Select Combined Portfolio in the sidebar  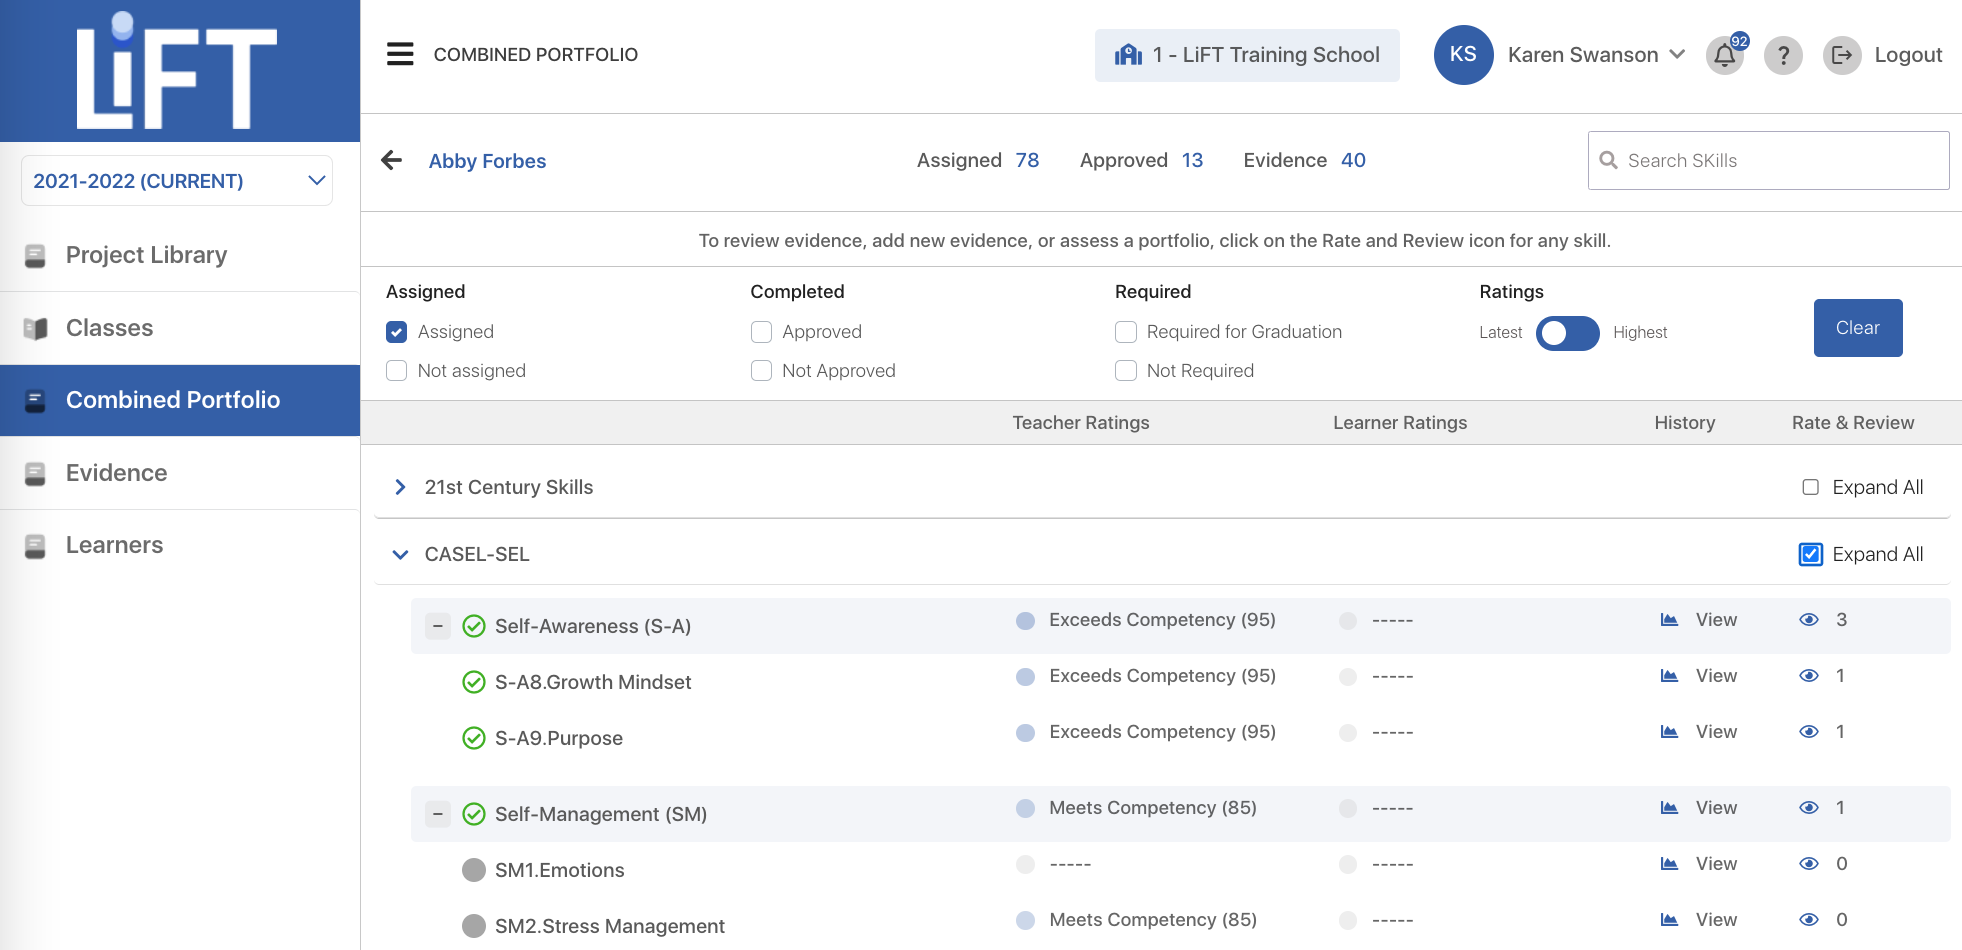pyautogui.click(x=180, y=400)
